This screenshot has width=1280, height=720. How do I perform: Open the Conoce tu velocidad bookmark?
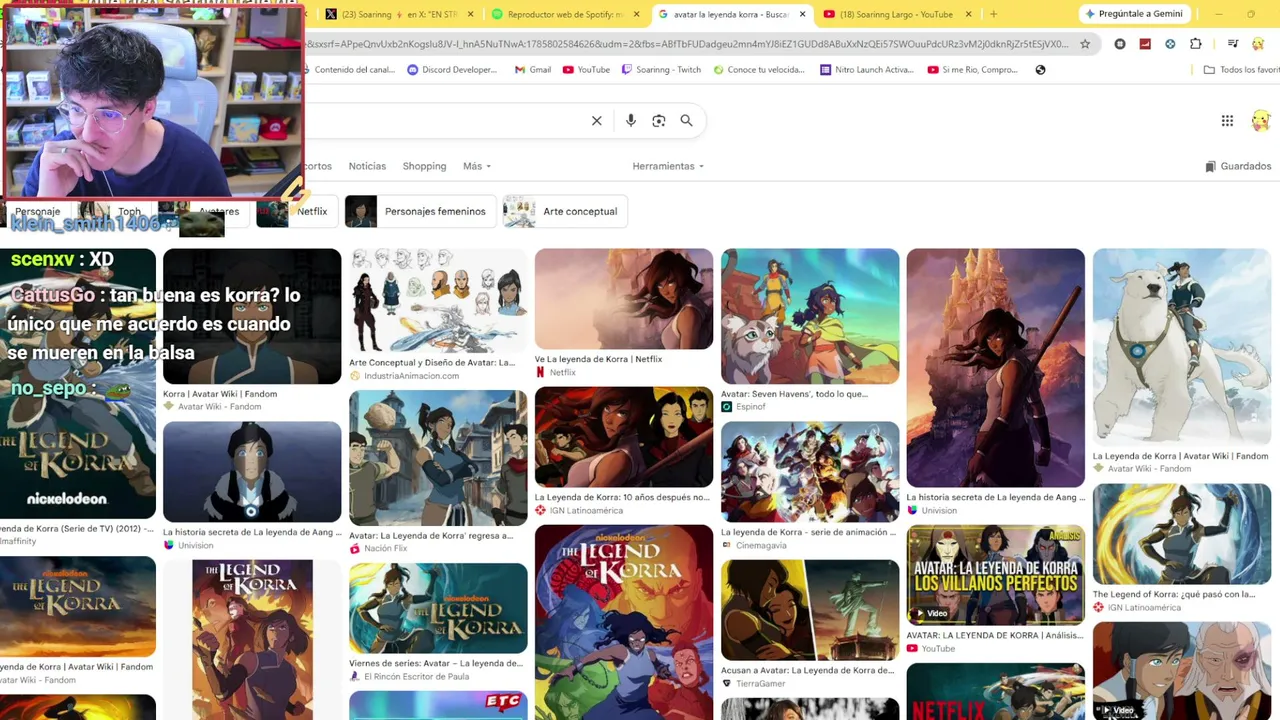758,70
